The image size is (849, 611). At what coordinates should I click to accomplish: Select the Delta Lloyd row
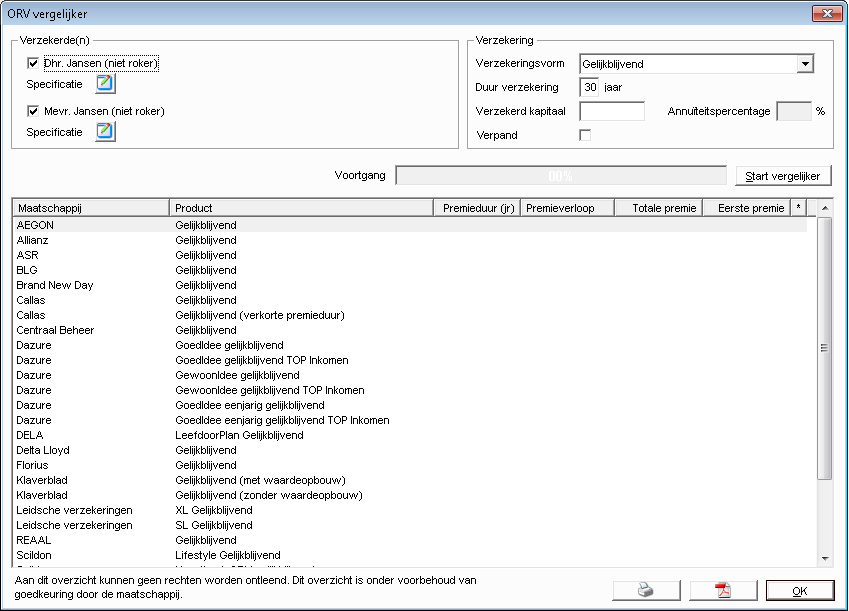pos(410,450)
